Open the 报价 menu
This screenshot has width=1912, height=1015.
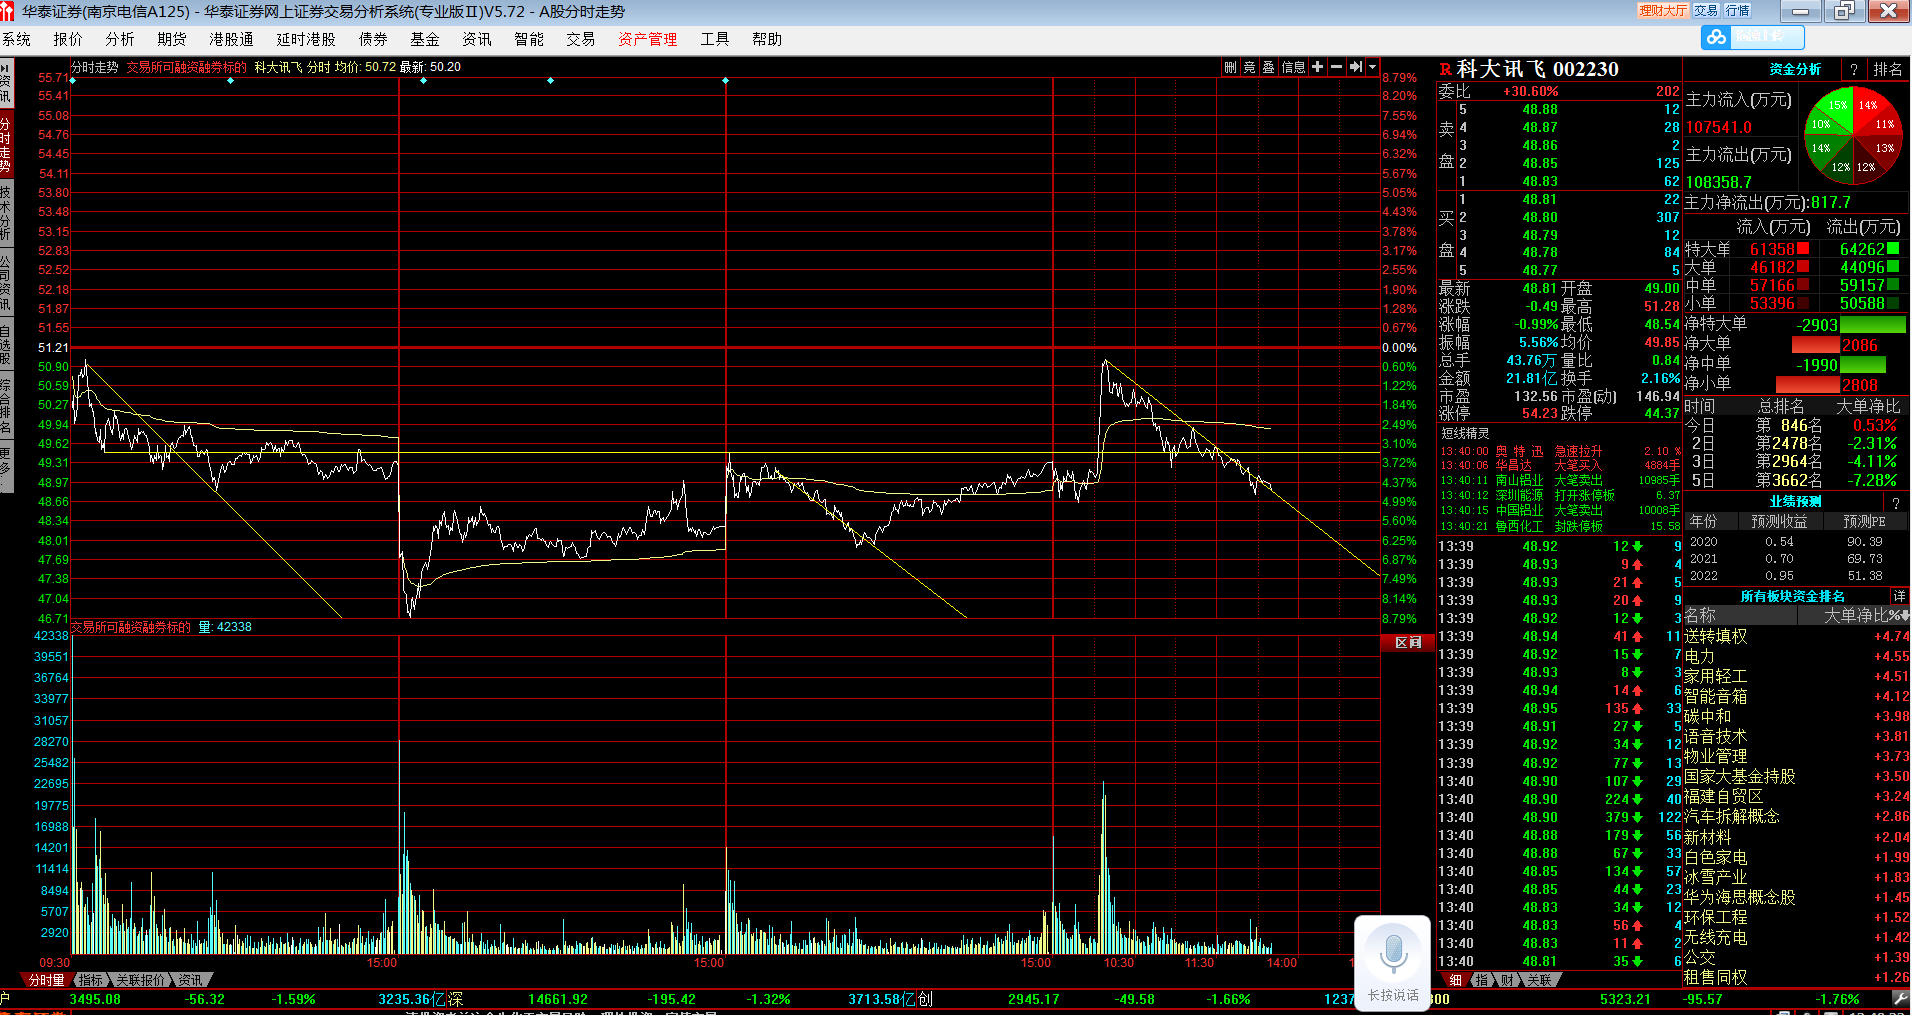point(68,39)
